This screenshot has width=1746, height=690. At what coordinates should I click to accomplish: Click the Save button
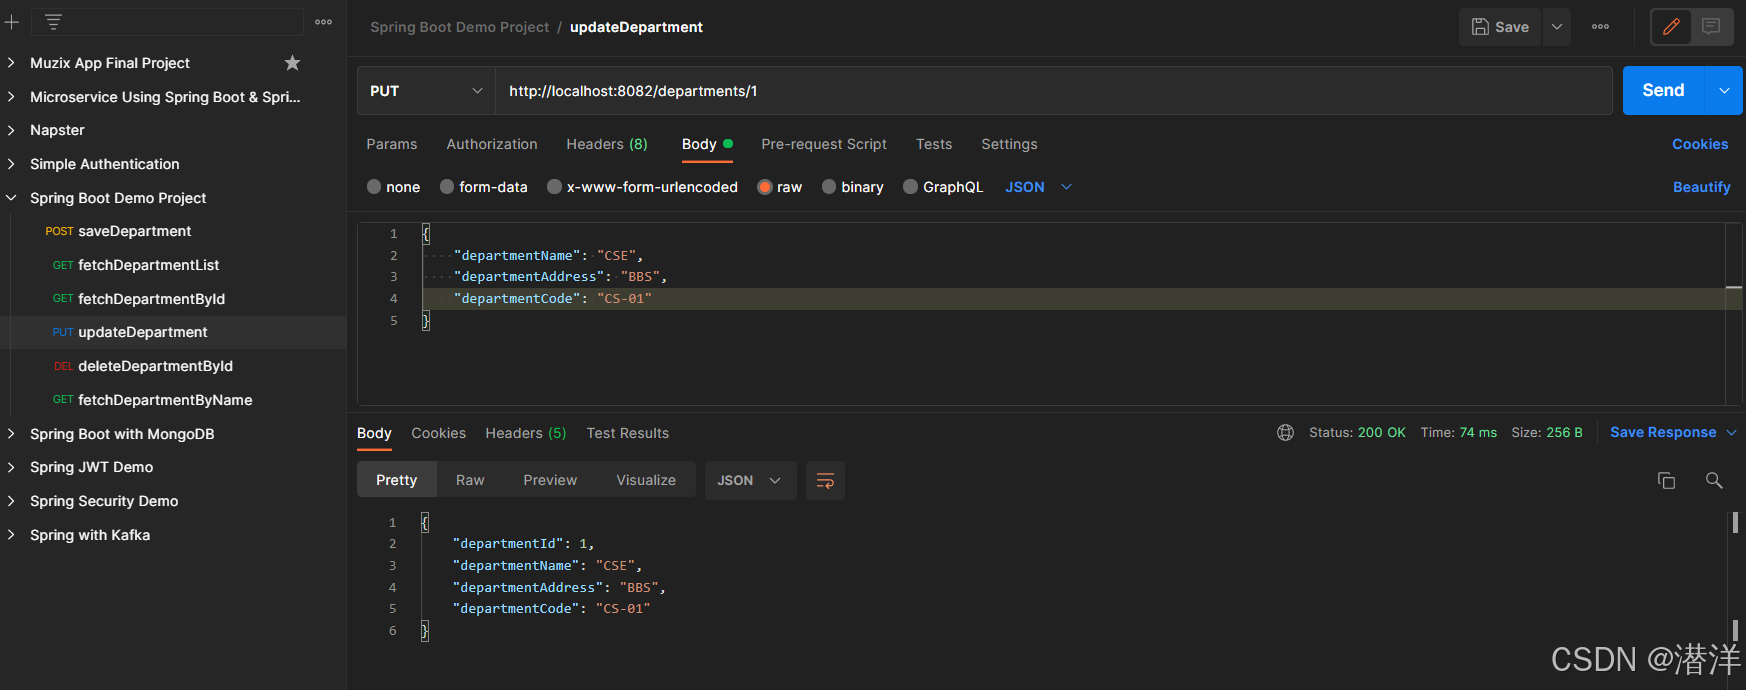[1500, 27]
